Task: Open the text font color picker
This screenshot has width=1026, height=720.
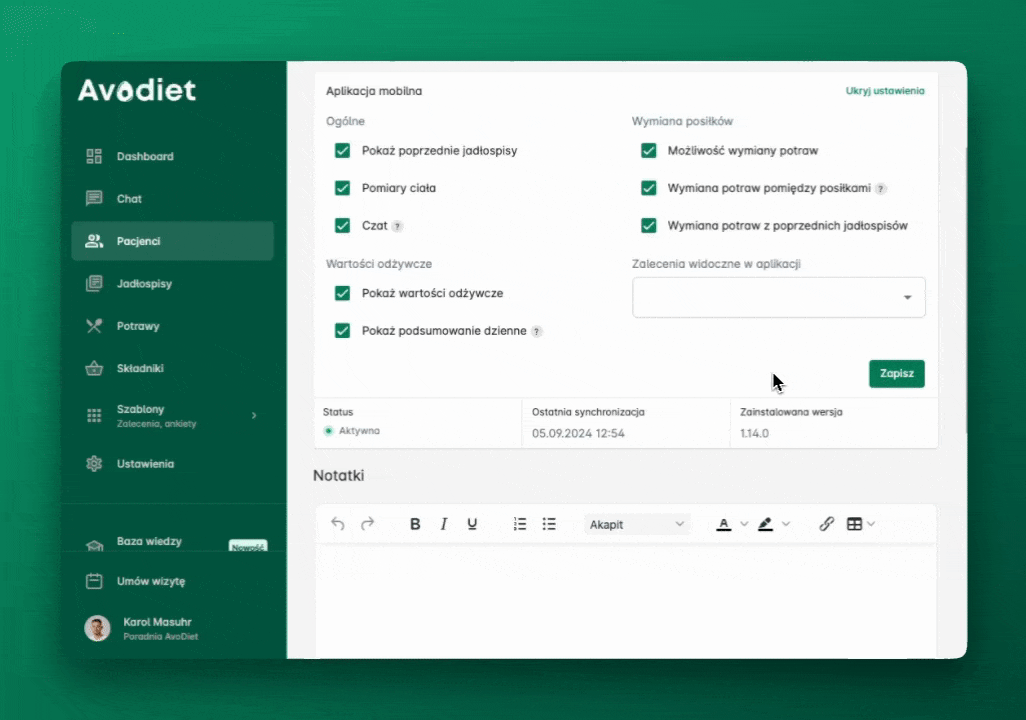Action: 725,524
